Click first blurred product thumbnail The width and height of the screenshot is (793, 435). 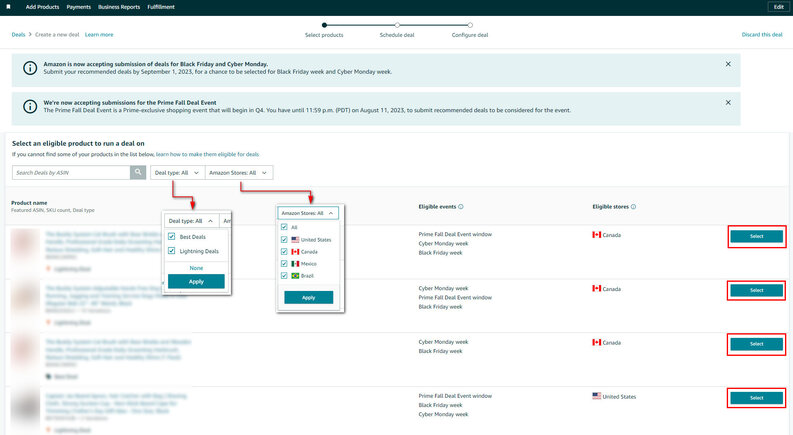(x=25, y=243)
